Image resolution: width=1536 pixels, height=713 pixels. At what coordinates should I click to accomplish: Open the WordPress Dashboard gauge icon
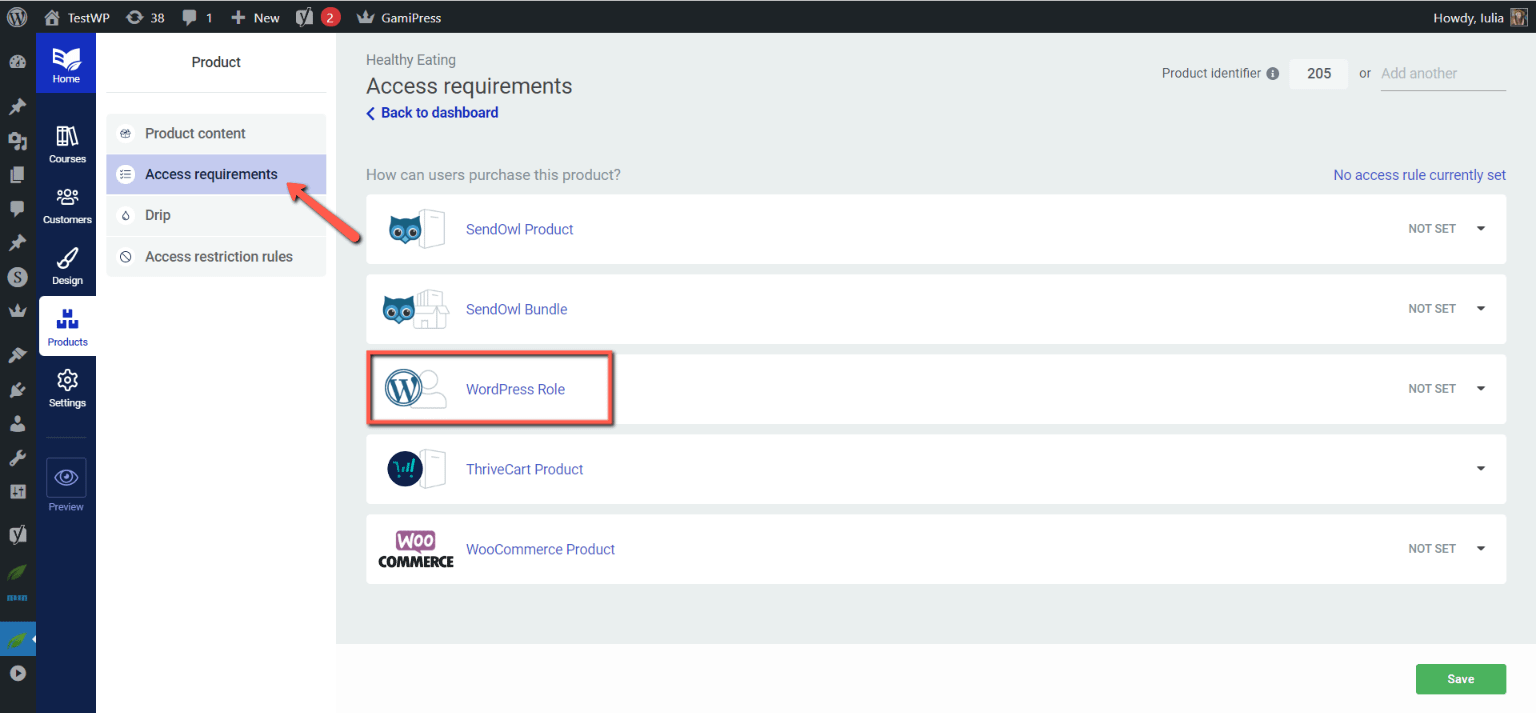pyautogui.click(x=17, y=62)
